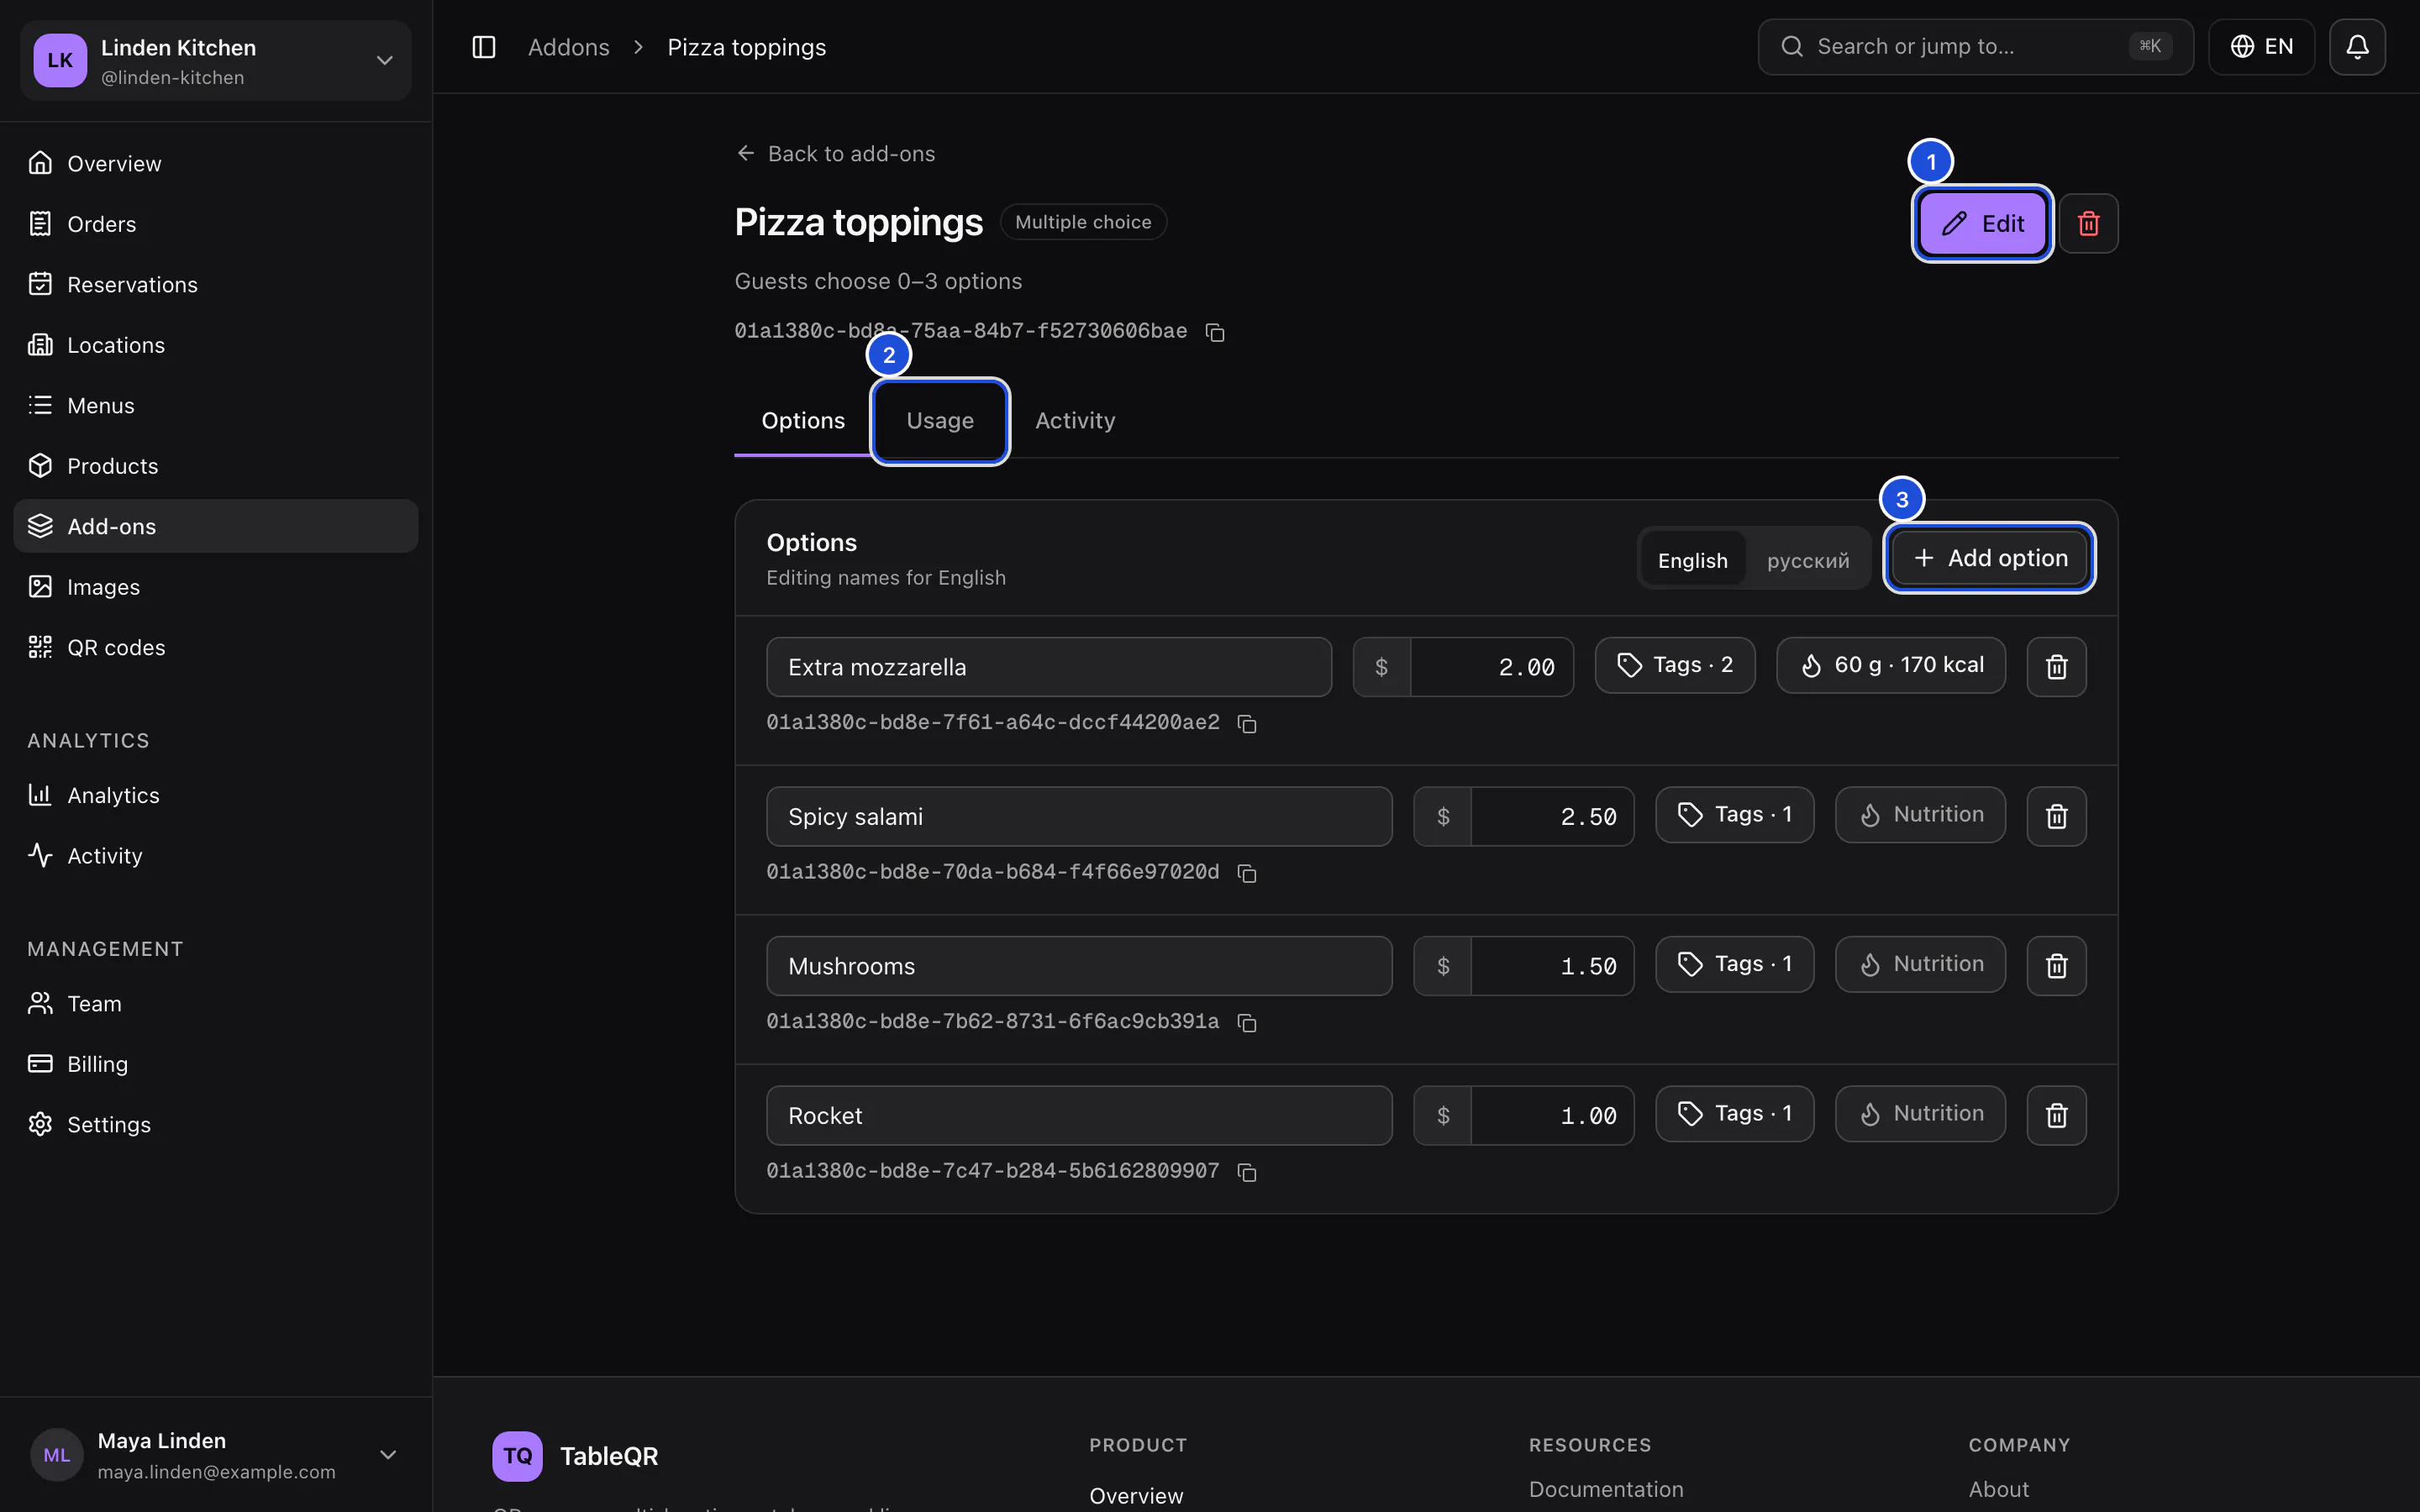Open Nutrition for Mushrooms
Image resolution: width=2420 pixels, height=1512 pixels.
(x=1920, y=964)
